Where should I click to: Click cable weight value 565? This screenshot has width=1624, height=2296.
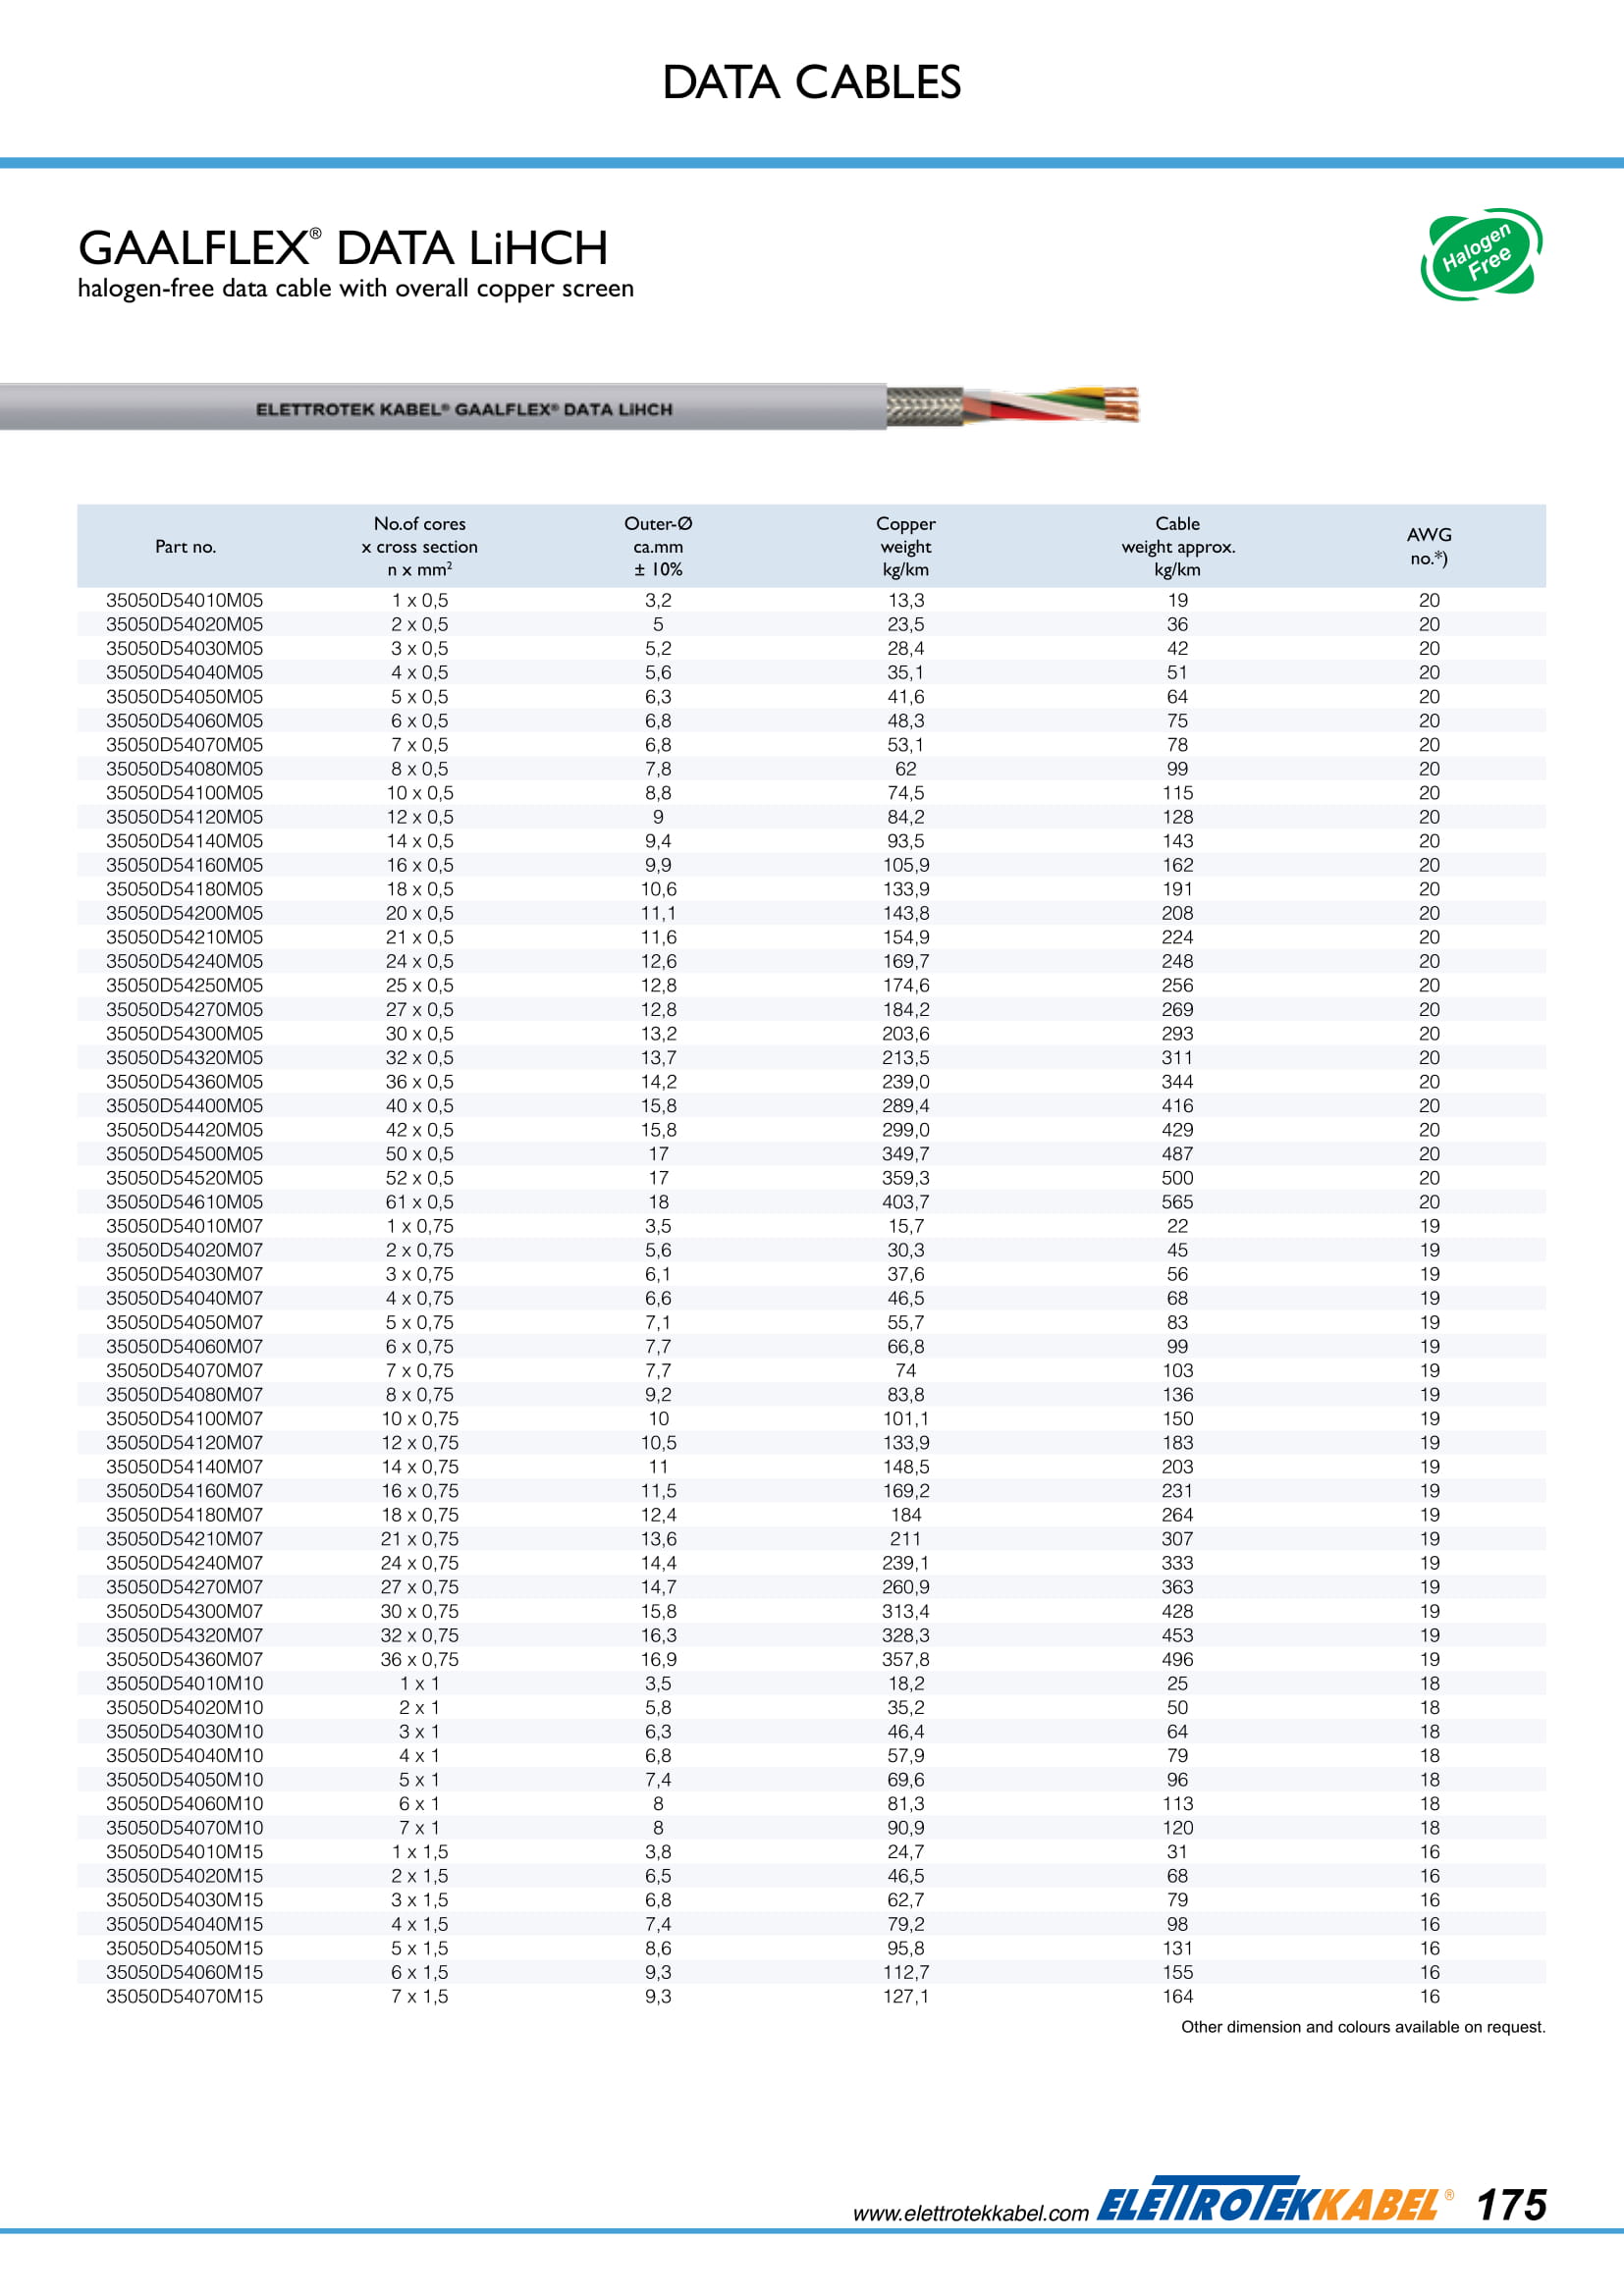click(1178, 1202)
